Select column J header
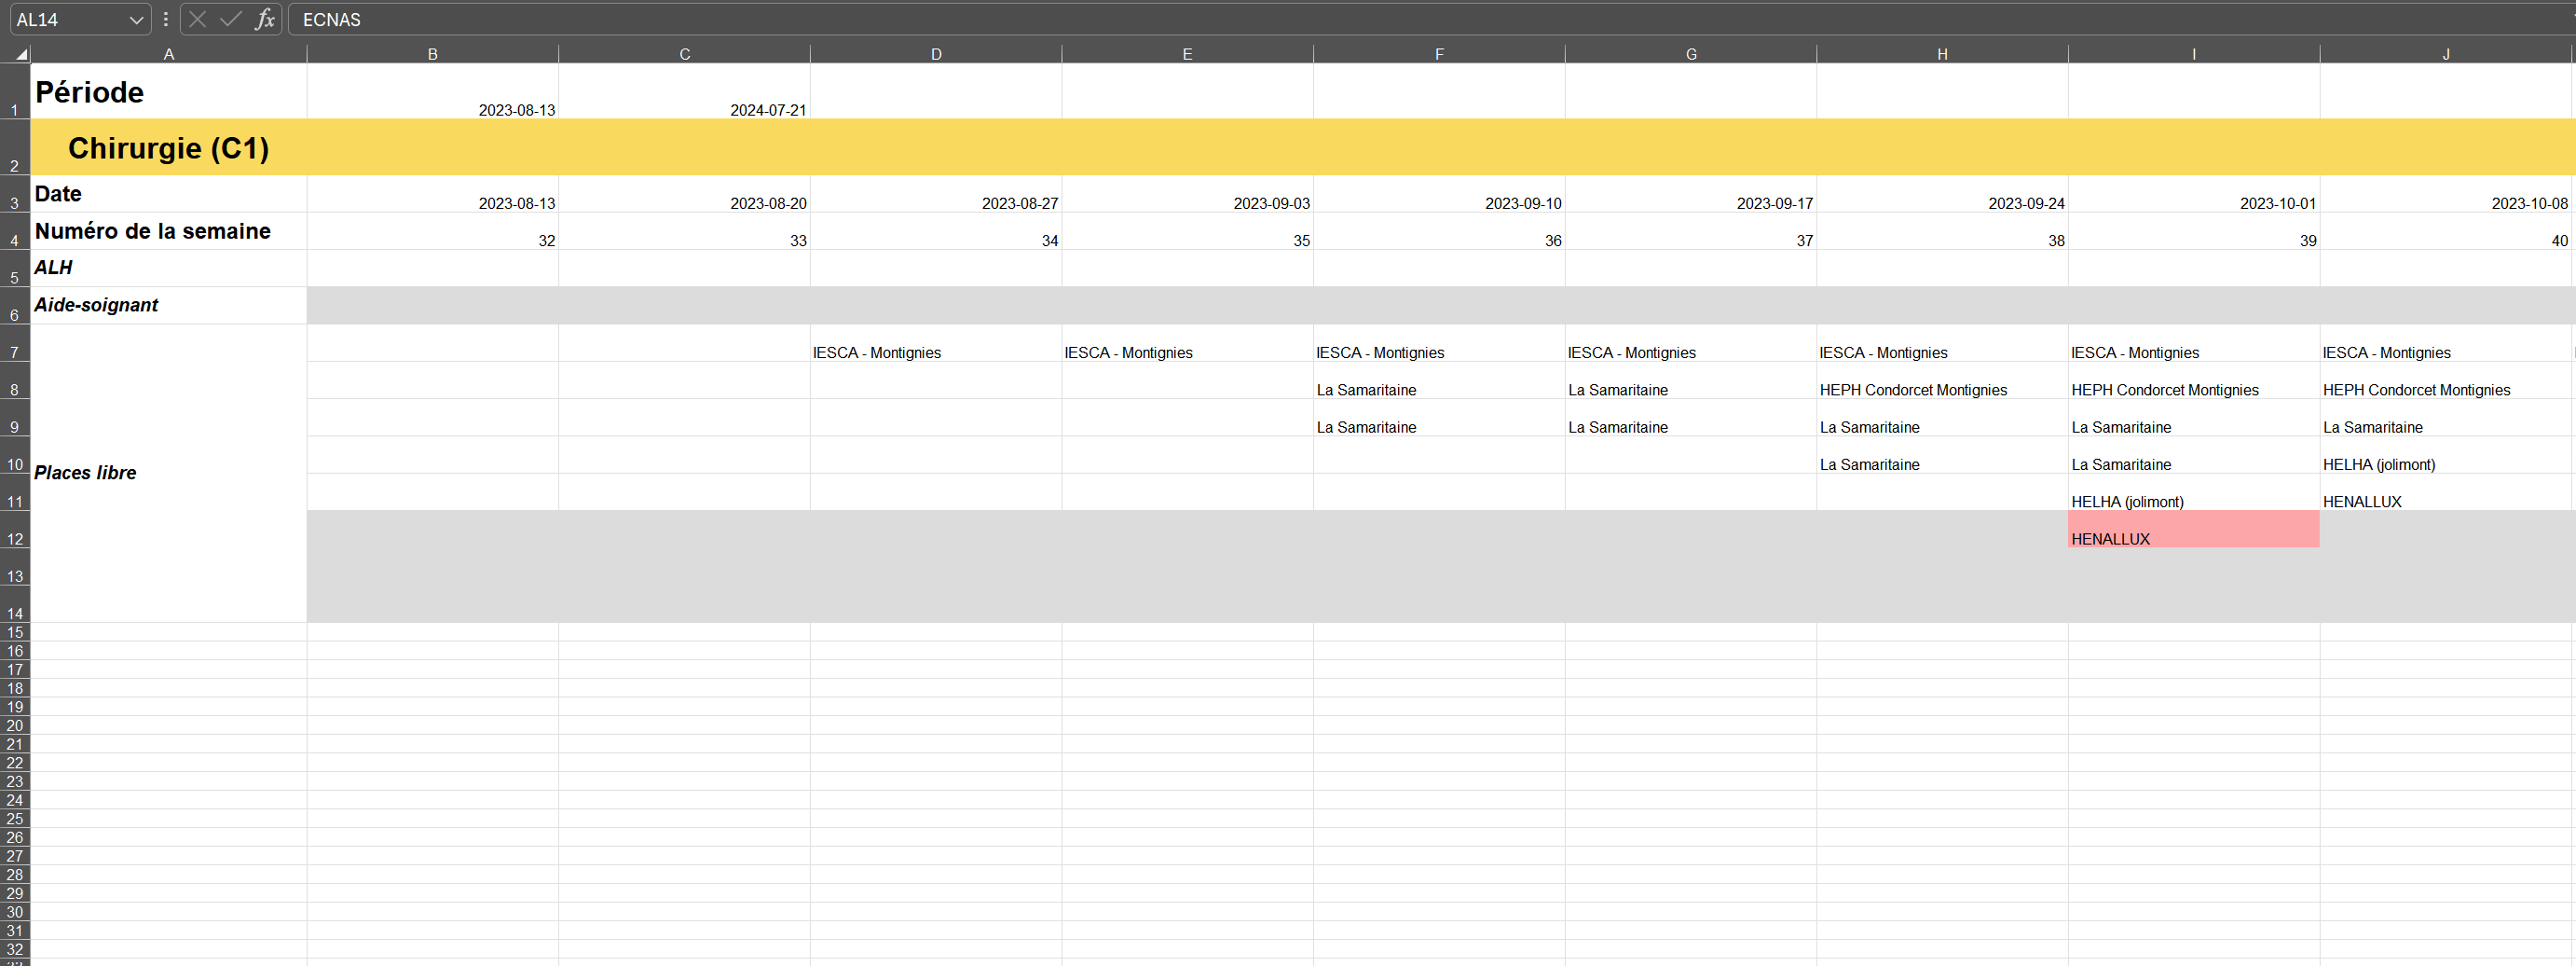The height and width of the screenshot is (966, 2576). coord(2446,54)
